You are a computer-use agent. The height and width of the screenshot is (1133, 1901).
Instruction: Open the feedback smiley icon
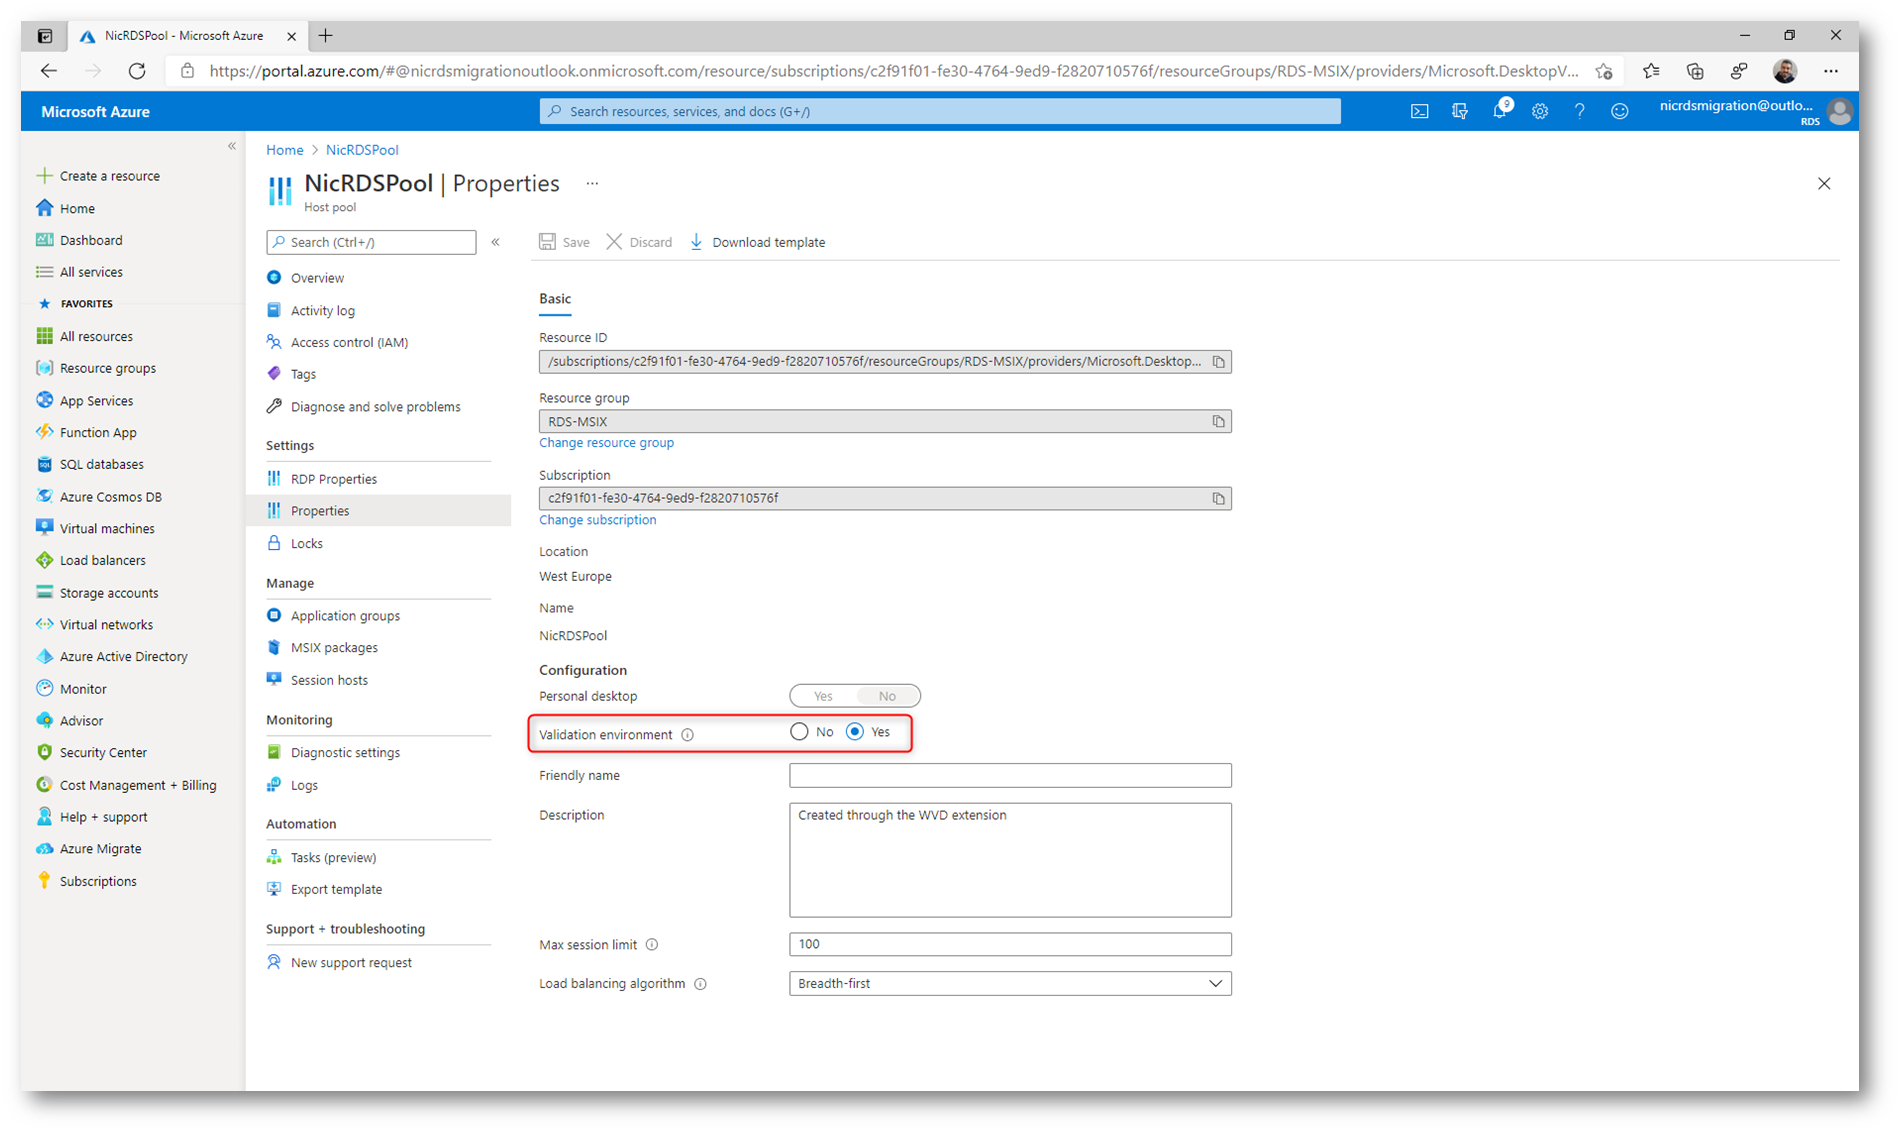1620,112
